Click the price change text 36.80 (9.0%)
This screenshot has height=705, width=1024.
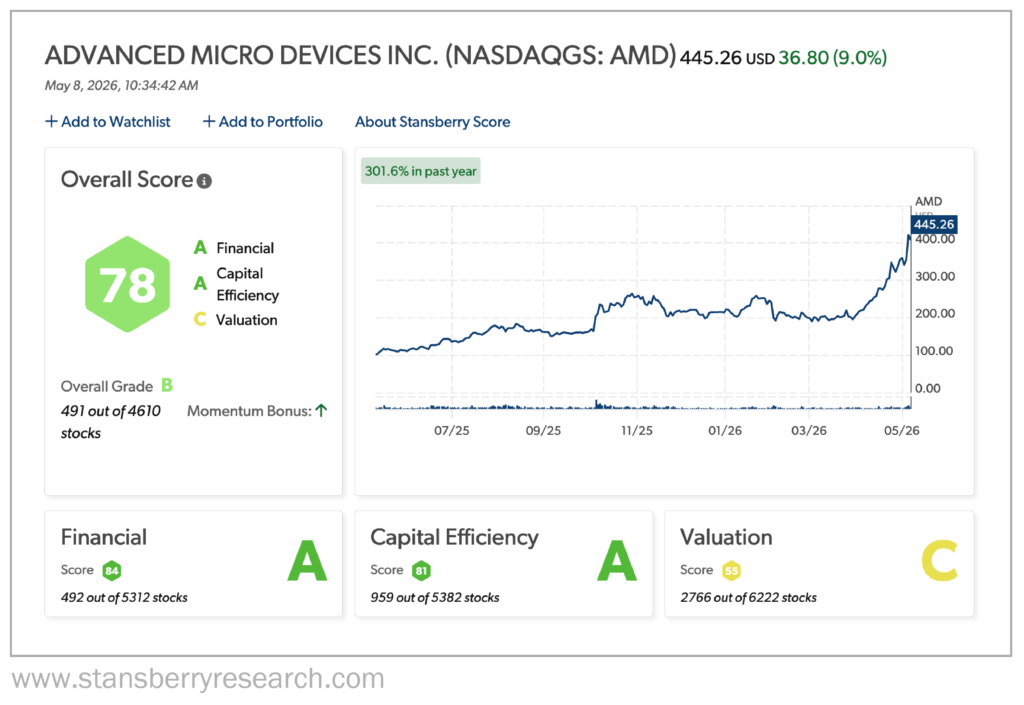833,58
